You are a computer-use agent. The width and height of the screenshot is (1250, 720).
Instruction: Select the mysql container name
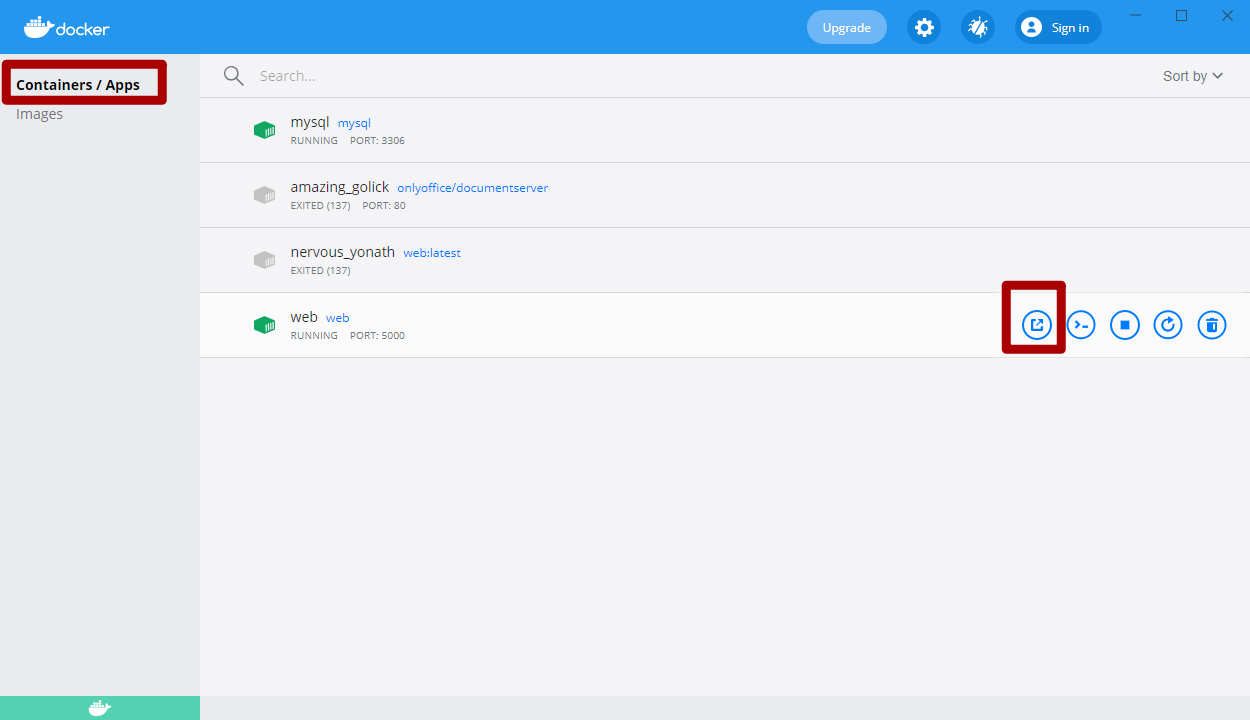[x=310, y=122]
